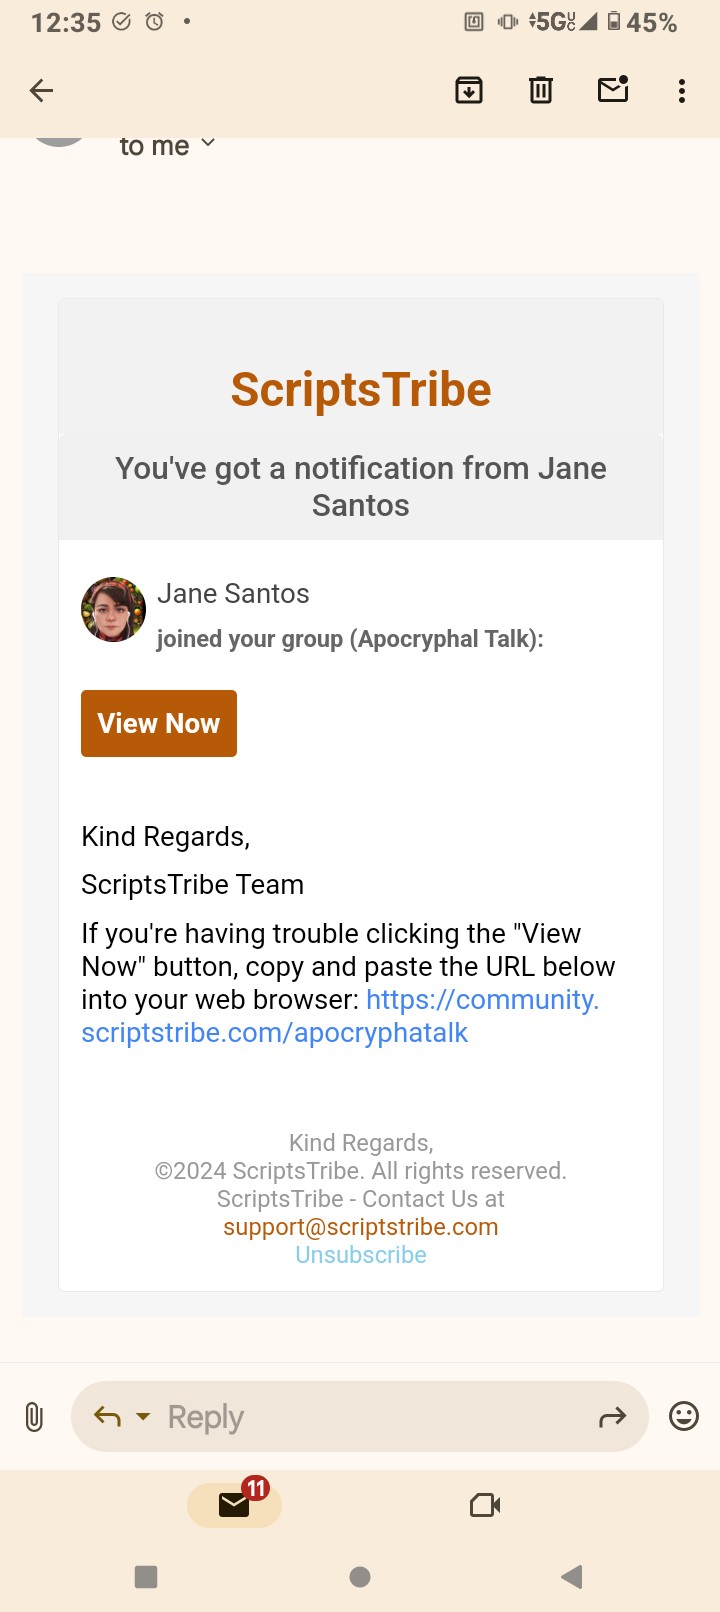Image resolution: width=720 pixels, height=1612 pixels.
Task: Mark the email as unread
Action: point(613,90)
